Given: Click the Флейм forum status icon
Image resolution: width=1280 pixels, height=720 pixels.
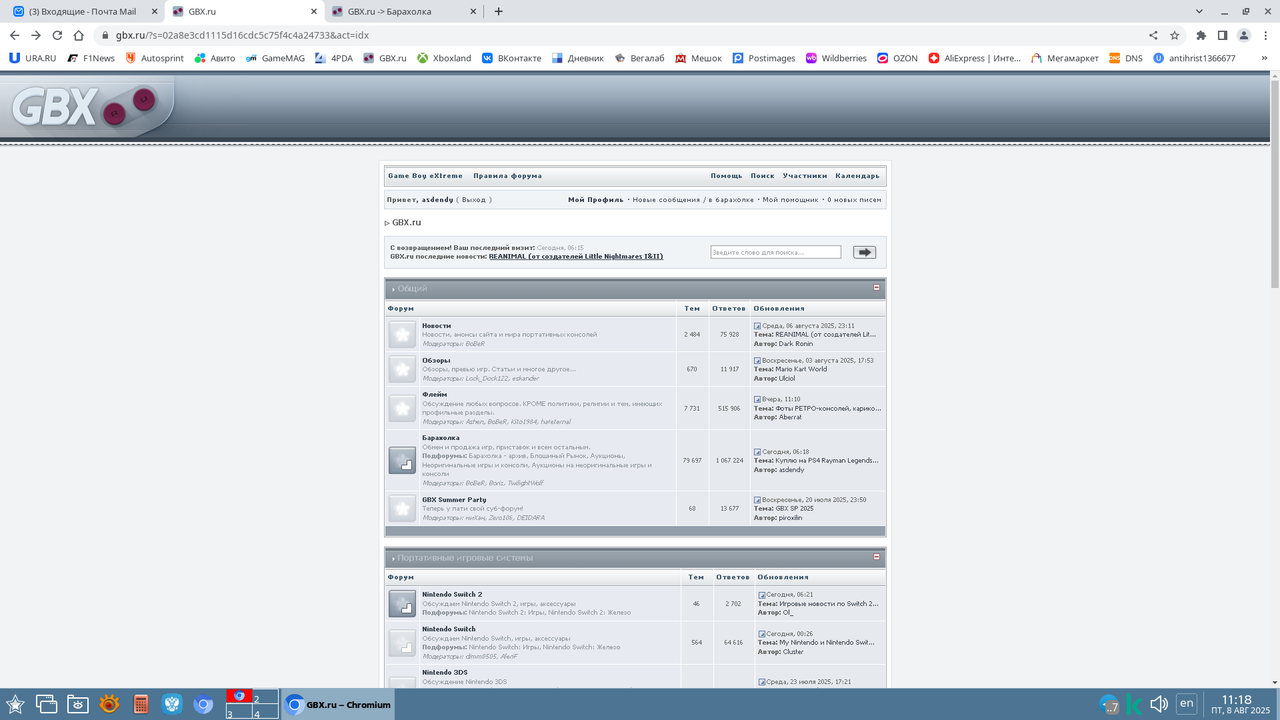Looking at the screenshot, I should click(x=402, y=408).
